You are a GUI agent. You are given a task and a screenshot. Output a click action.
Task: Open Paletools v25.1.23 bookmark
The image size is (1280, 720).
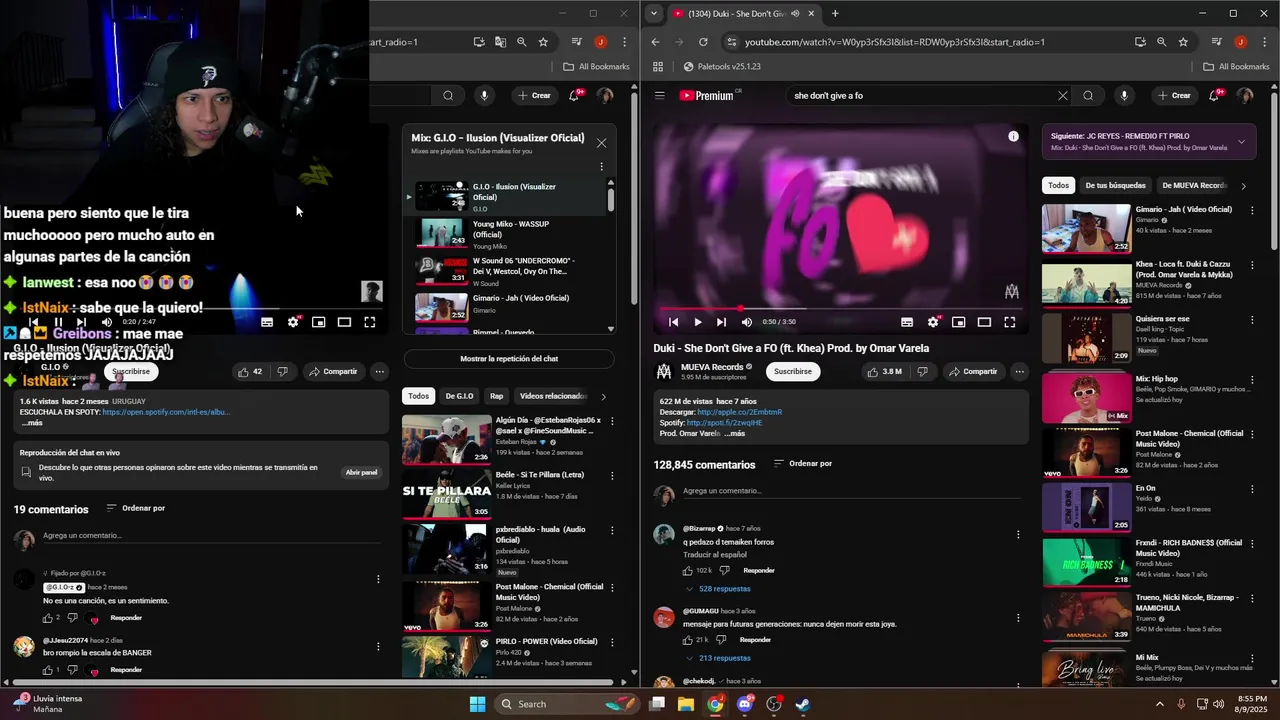(x=722, y=67)
